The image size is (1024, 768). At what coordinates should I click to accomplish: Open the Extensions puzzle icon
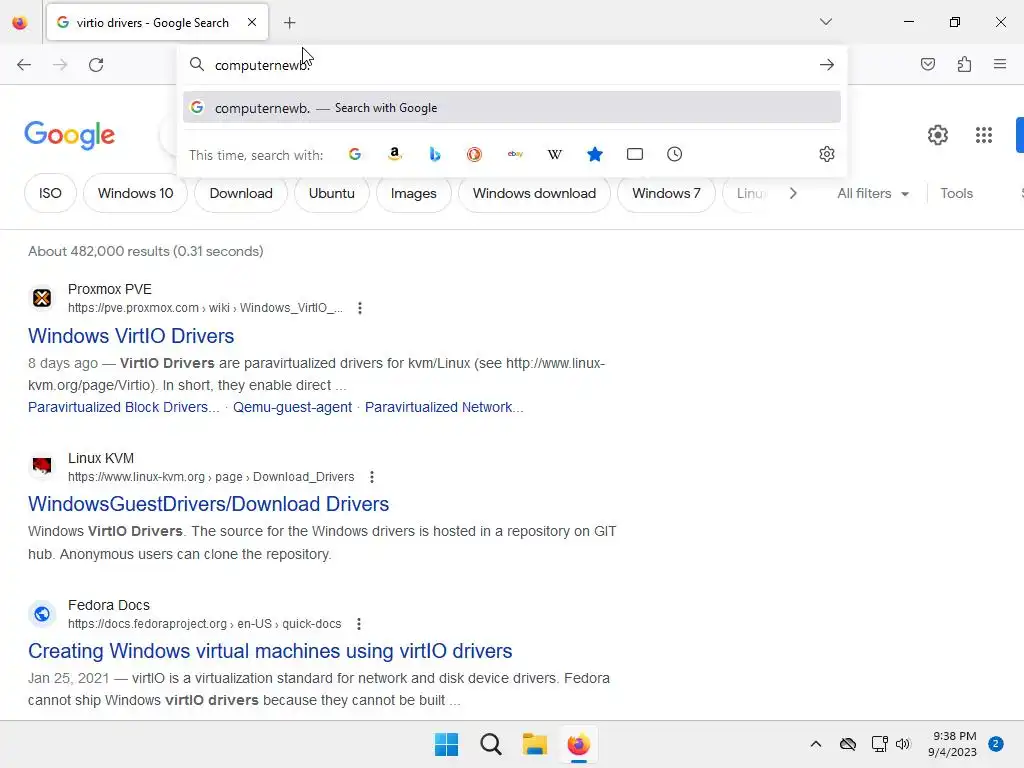pos(964,64)
